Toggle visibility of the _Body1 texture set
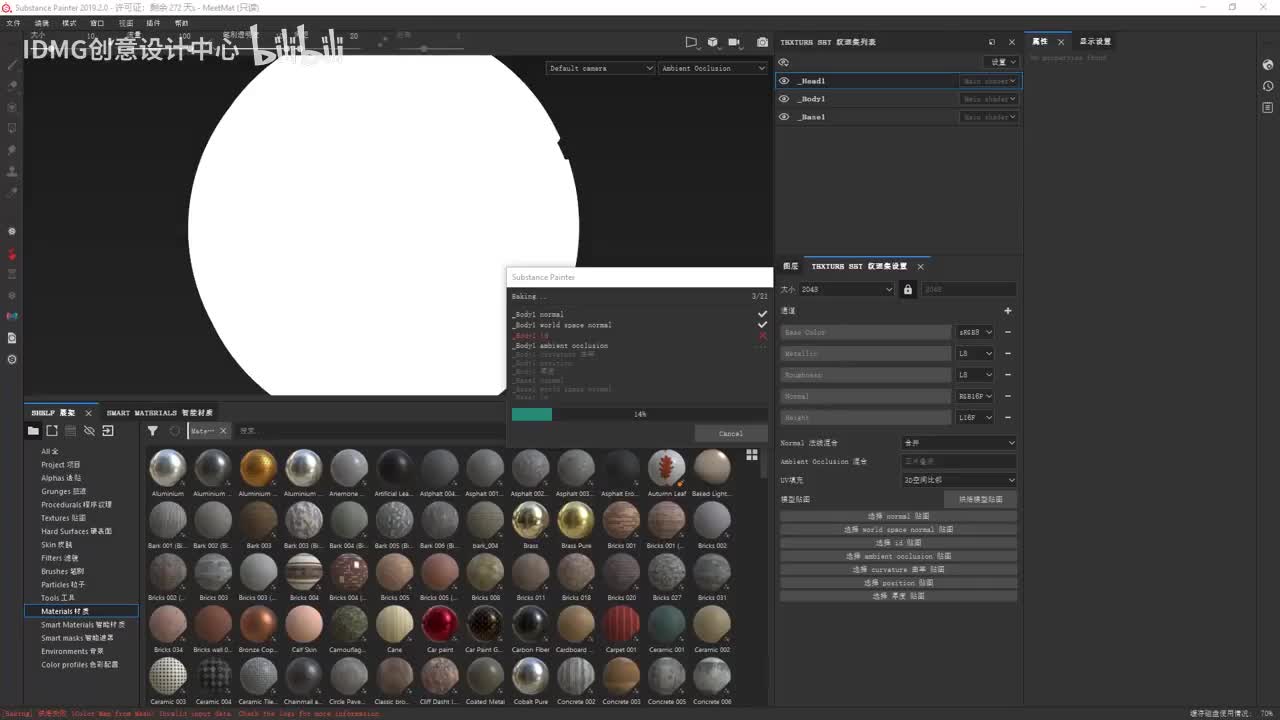 (784, 99)
